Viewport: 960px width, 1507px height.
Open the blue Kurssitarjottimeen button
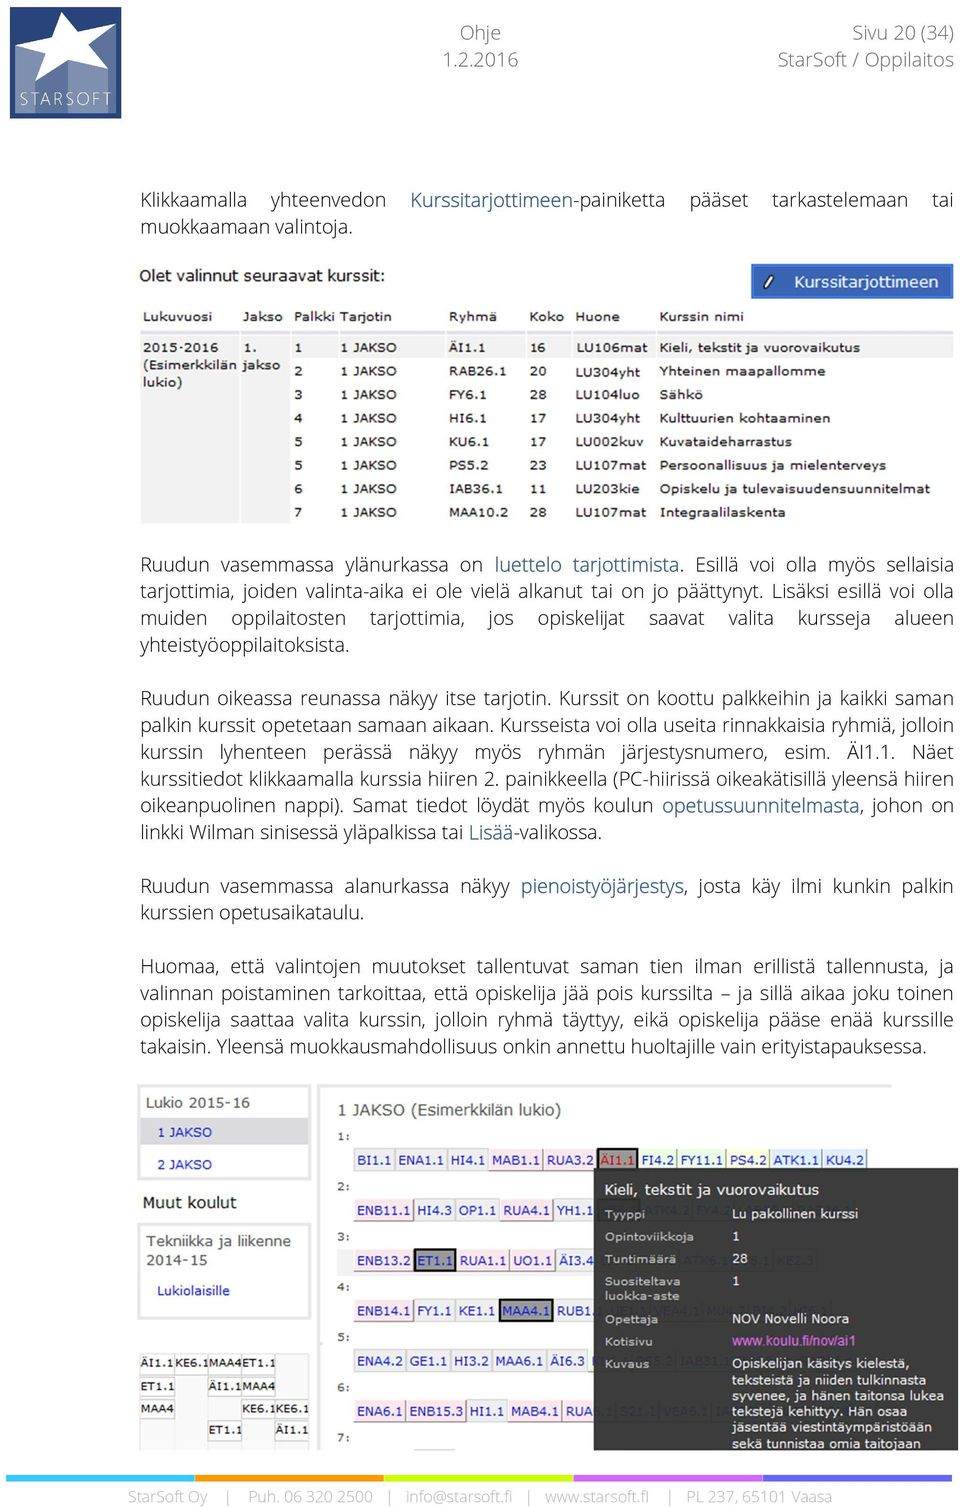(x=852, y=282)
